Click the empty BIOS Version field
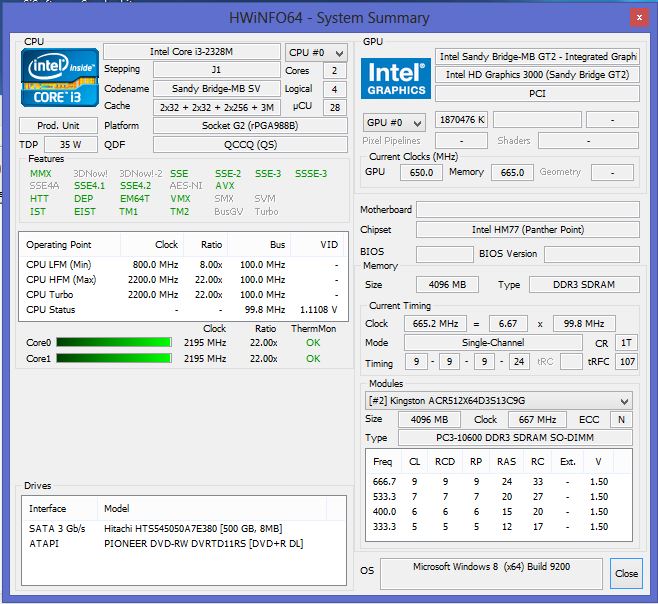The image size is (658, 604). pyautogui.click(x=592, y=254)
